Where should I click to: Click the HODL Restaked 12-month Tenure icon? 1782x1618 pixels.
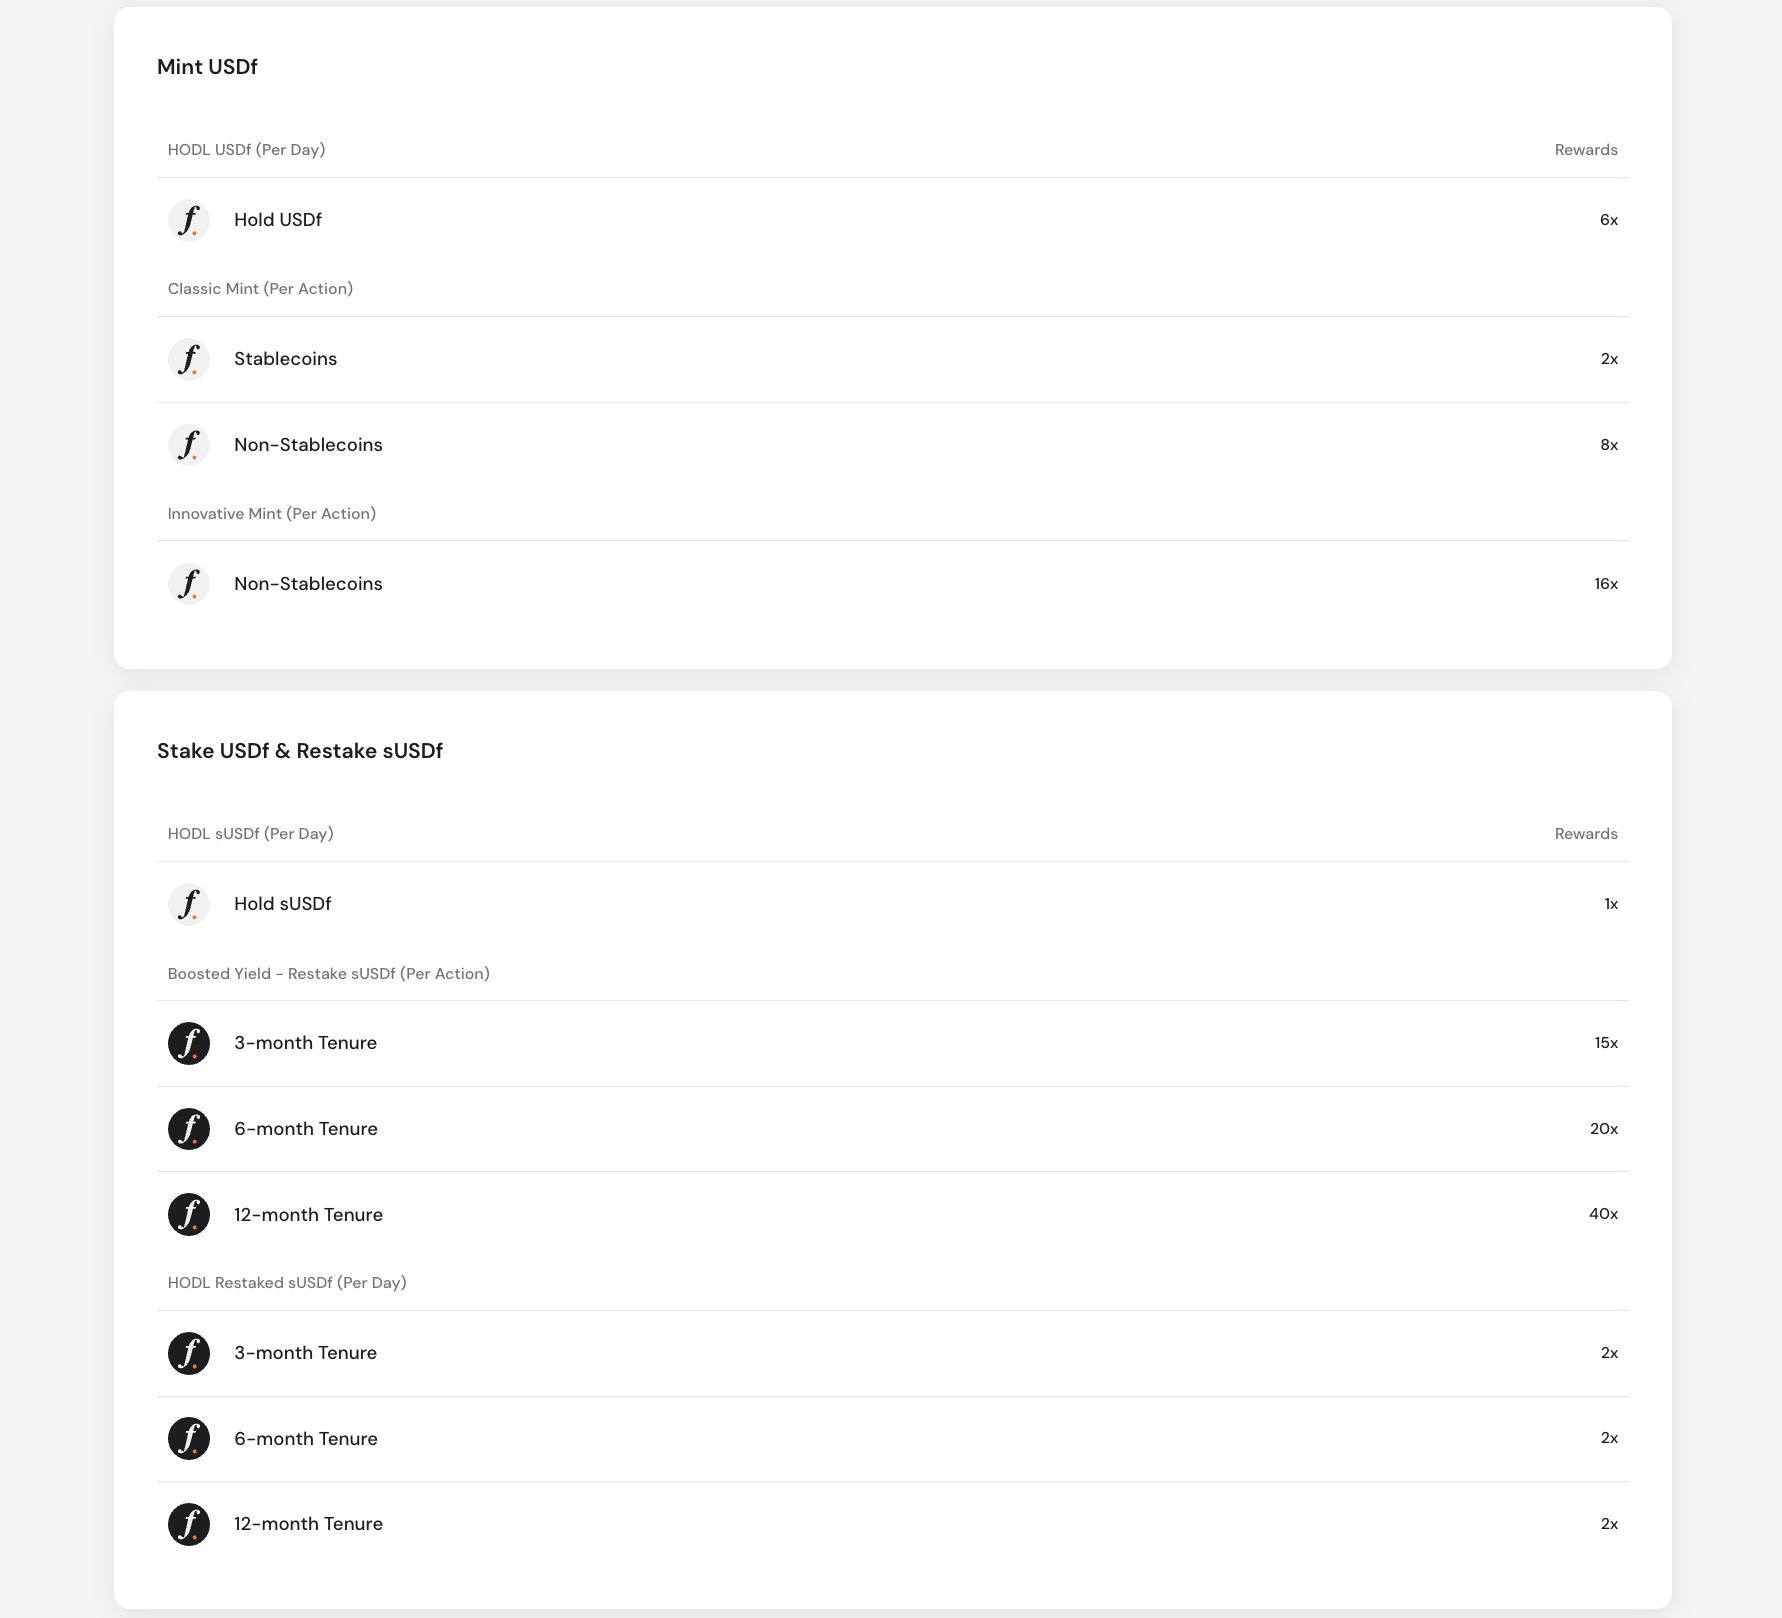pos(189,1524)
